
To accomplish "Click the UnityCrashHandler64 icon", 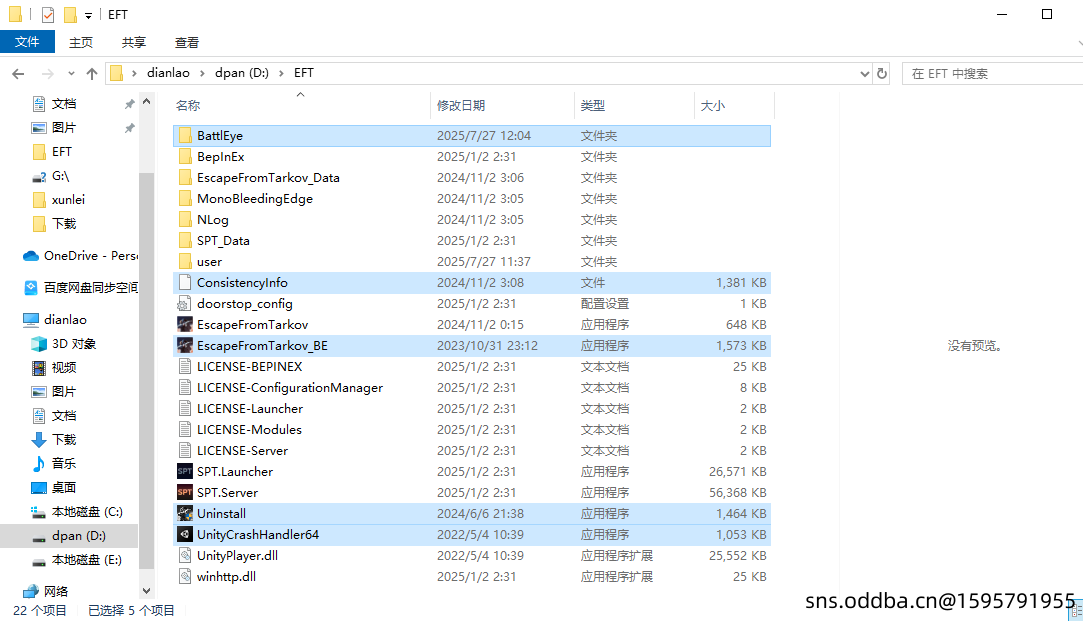I will (x=184, y=535).
